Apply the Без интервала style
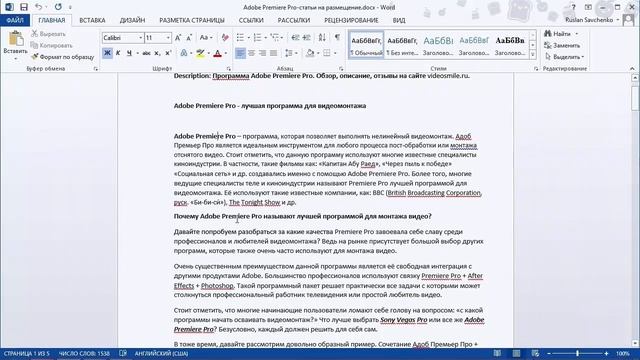This screenshot has width=640, height=360. (x=402, y=45)
